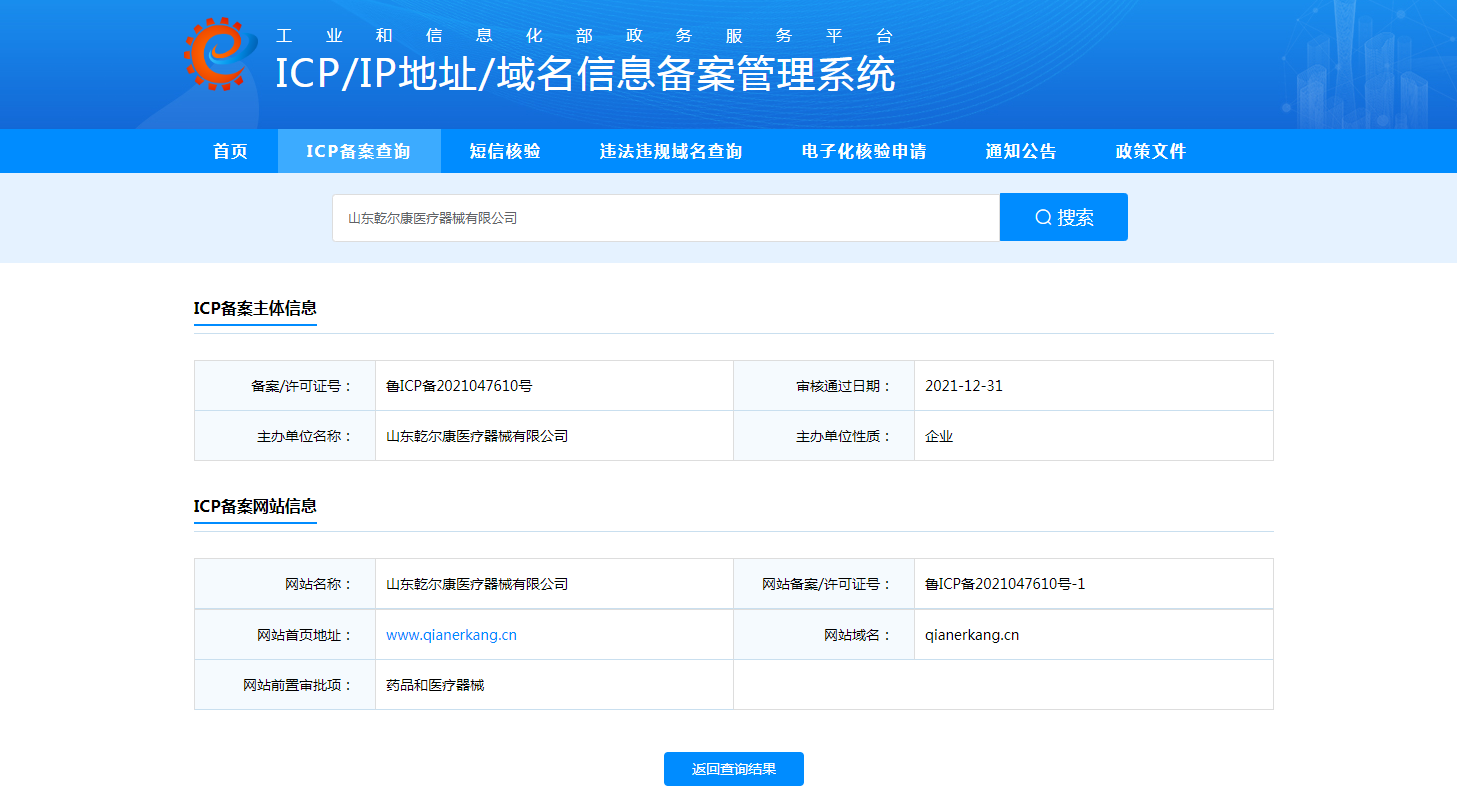The width and height of the screenshot is (1457, 802).
Task: Open the 政策文件 tab
Action: [x=1151, y=151]
